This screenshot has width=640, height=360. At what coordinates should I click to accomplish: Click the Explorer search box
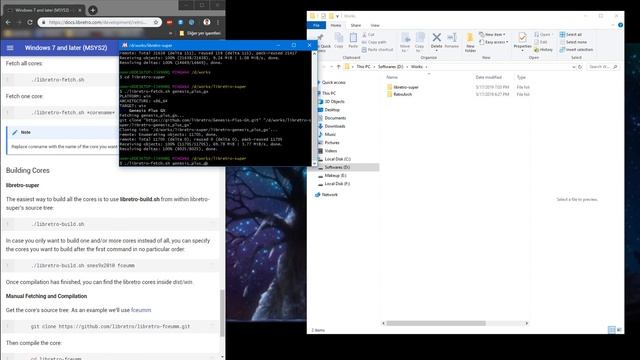pyautogui.click(x=602, y=67)
